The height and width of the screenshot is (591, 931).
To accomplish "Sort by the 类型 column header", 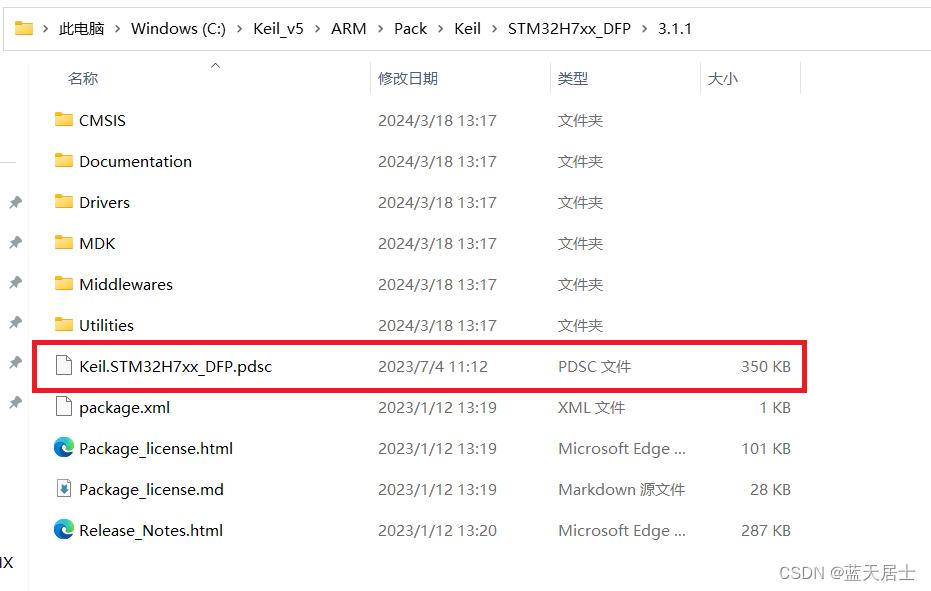I will click(x=573, y=78).
